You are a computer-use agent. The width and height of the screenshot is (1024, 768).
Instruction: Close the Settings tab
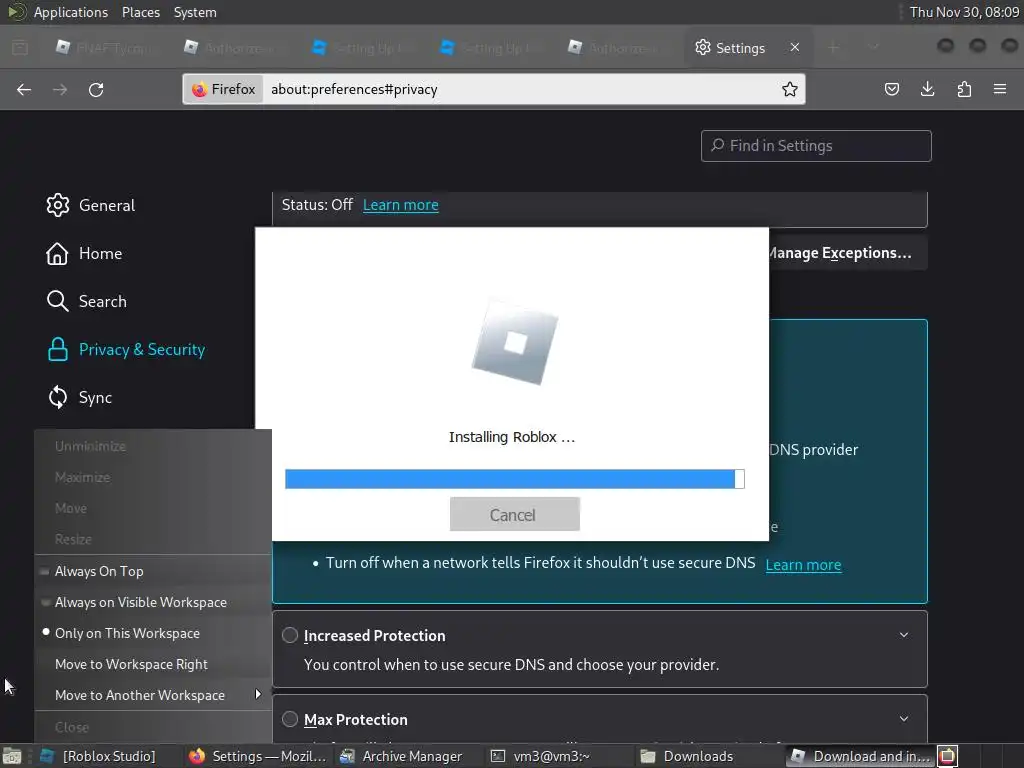(795, 47)
